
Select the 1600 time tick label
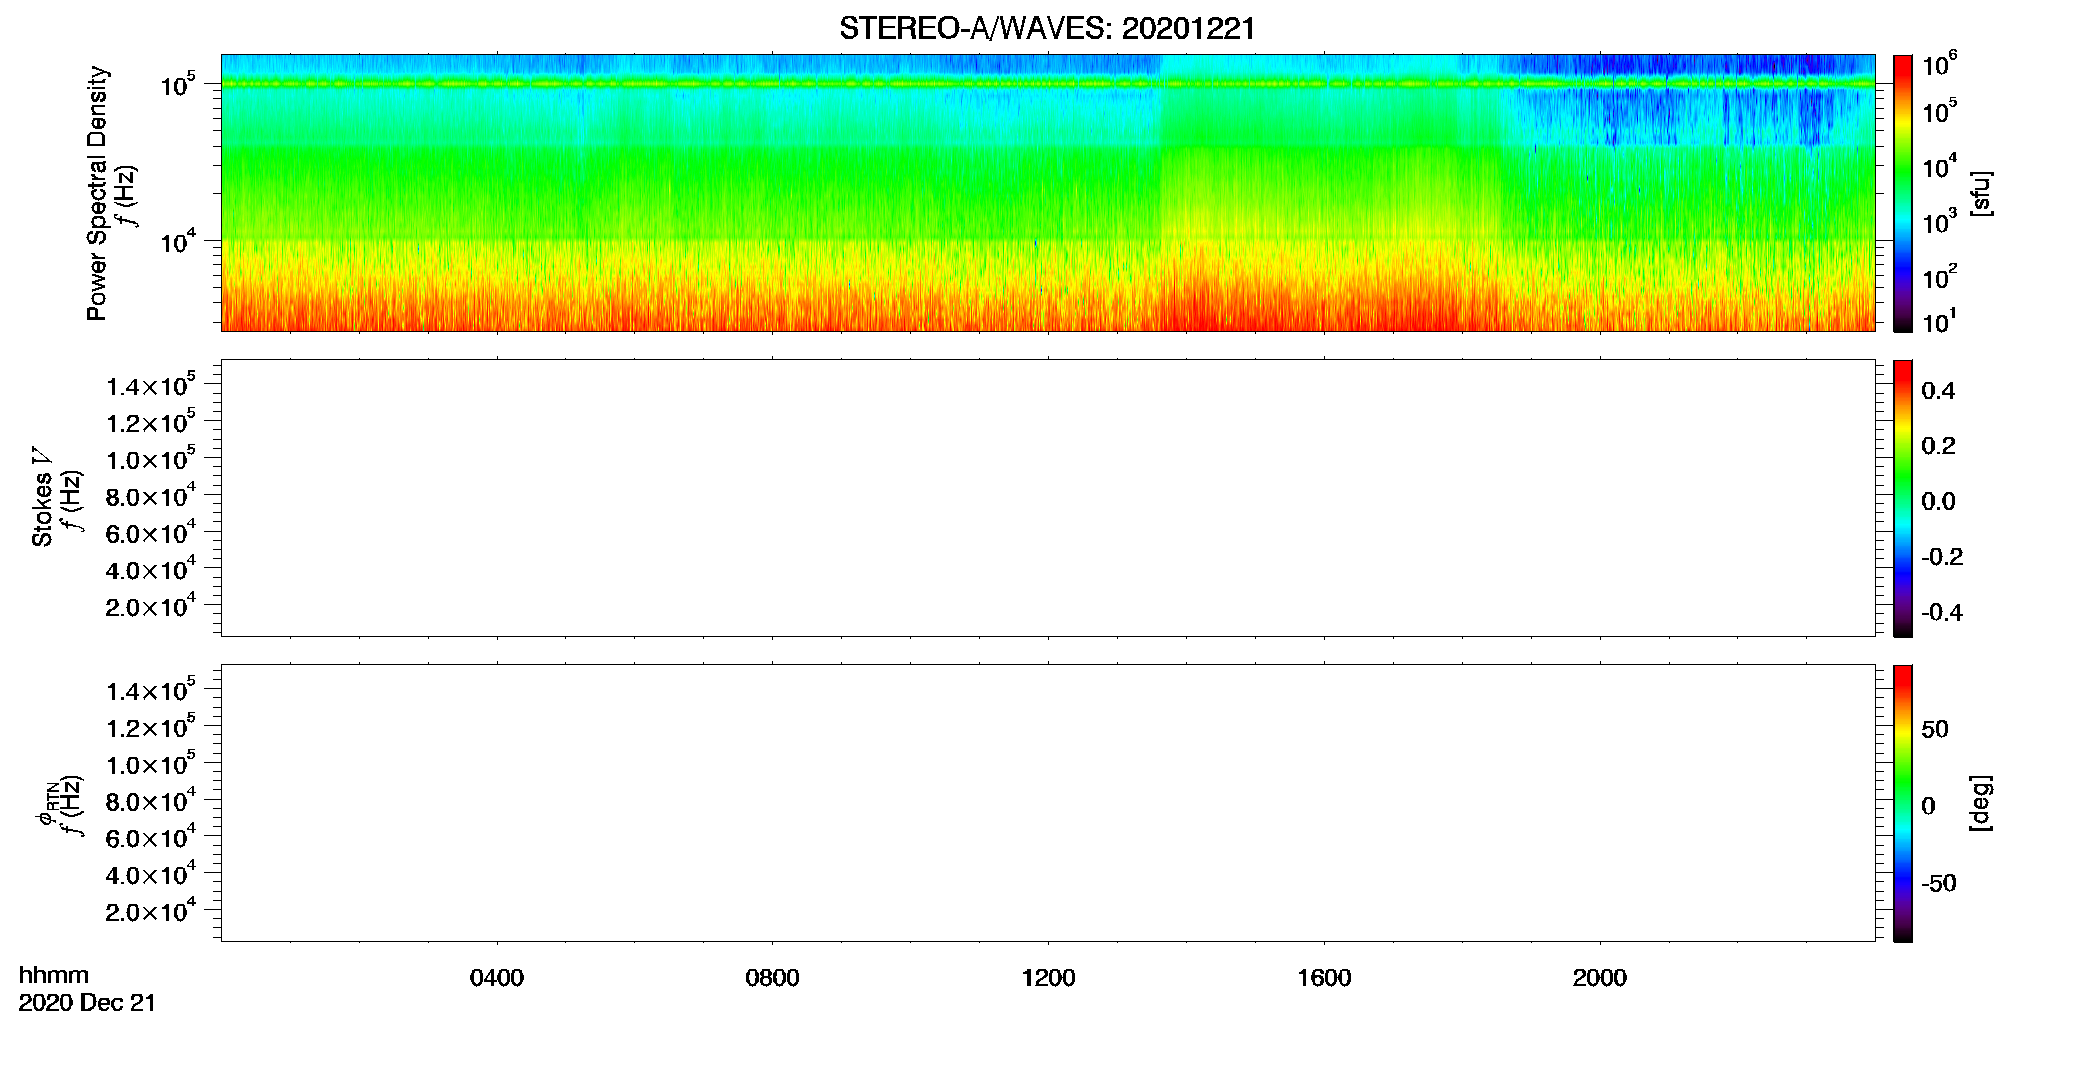pos(1324,978)
